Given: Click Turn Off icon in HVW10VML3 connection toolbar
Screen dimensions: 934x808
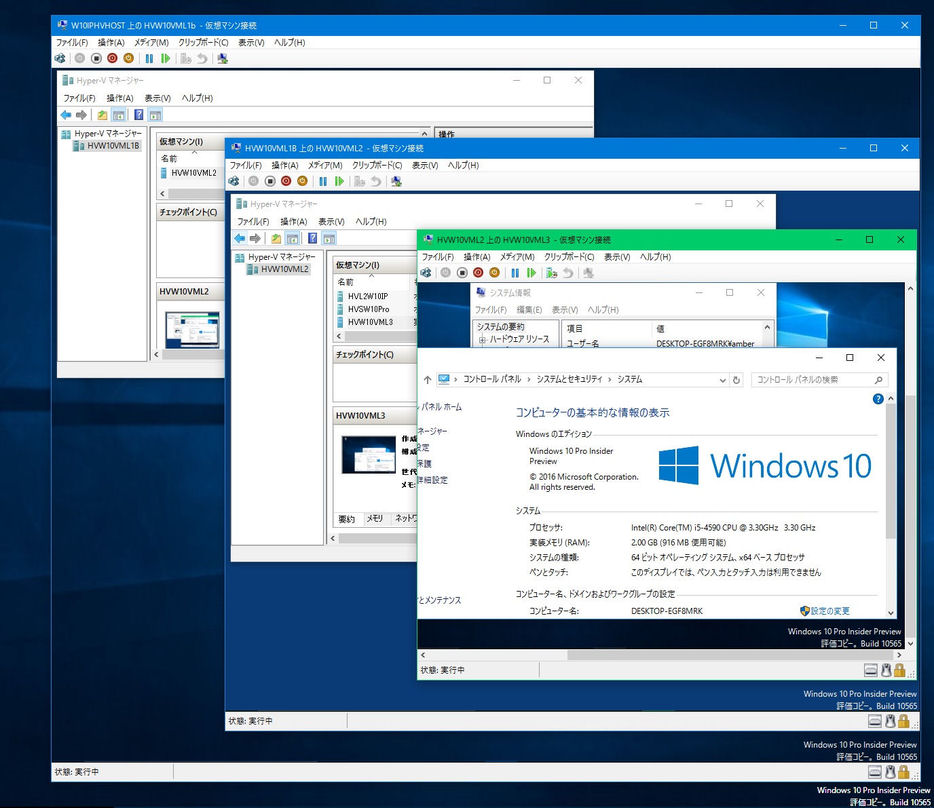Looking at the screenshot, I should click(462, 273).
